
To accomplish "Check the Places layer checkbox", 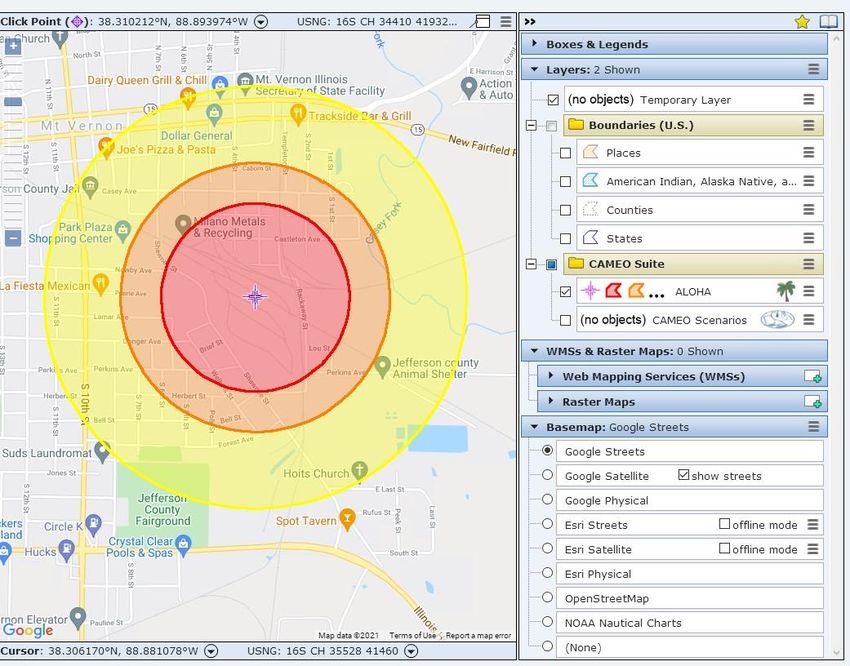I will (x=565, y=153).
